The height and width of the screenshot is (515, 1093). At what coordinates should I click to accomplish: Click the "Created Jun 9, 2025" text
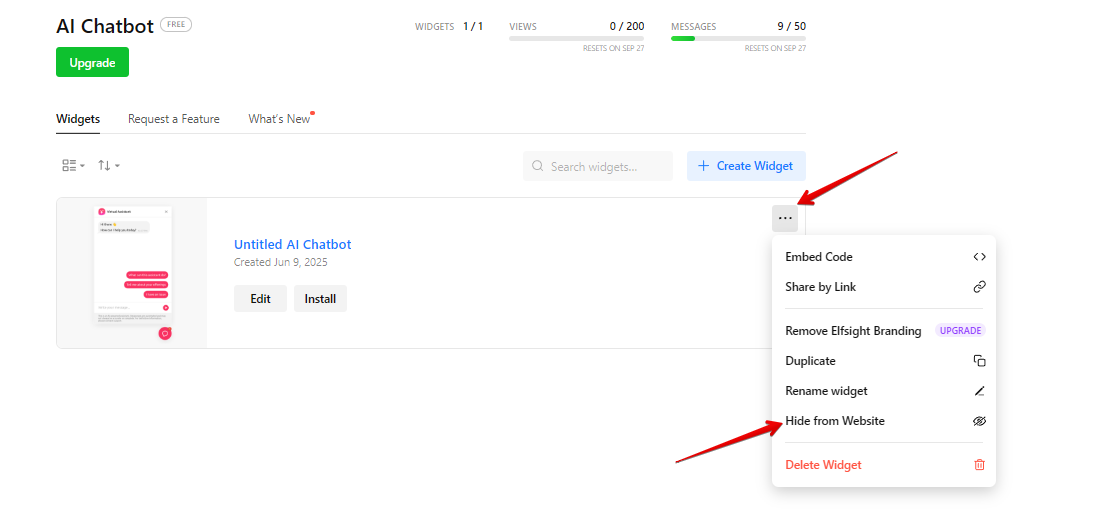pos(281,263)
